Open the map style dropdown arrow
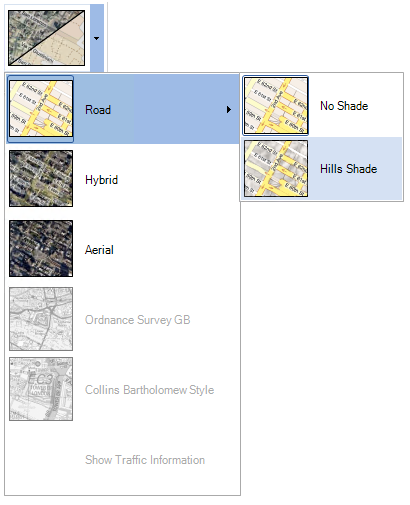This screenshot has width=410, height=505. (x=97, y=38)
